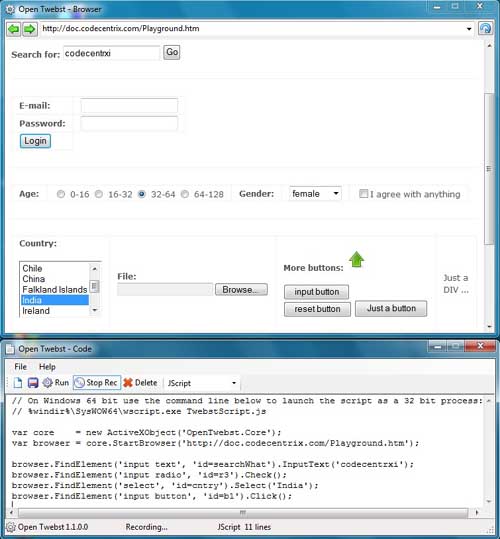Open the Help menu

(47, 367)
